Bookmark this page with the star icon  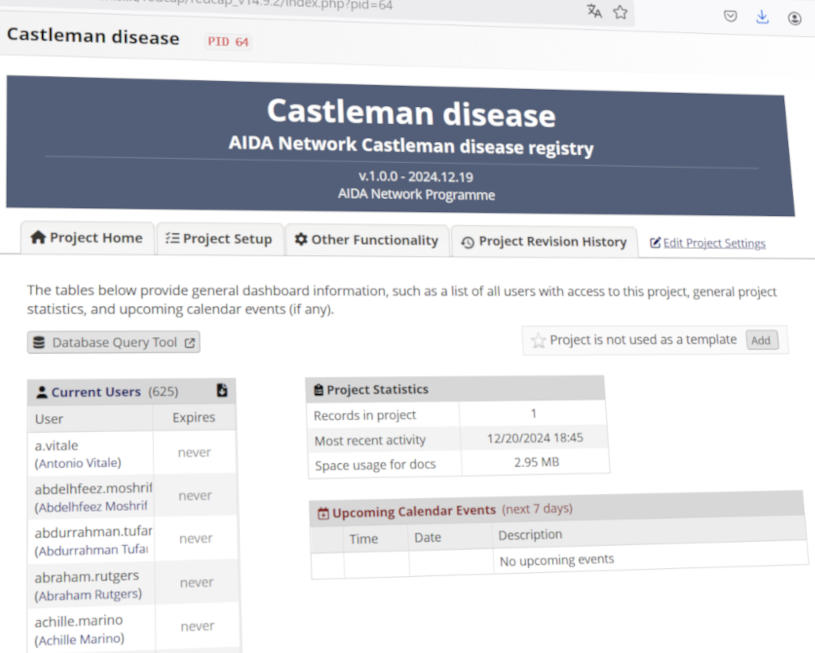[620, 12]
